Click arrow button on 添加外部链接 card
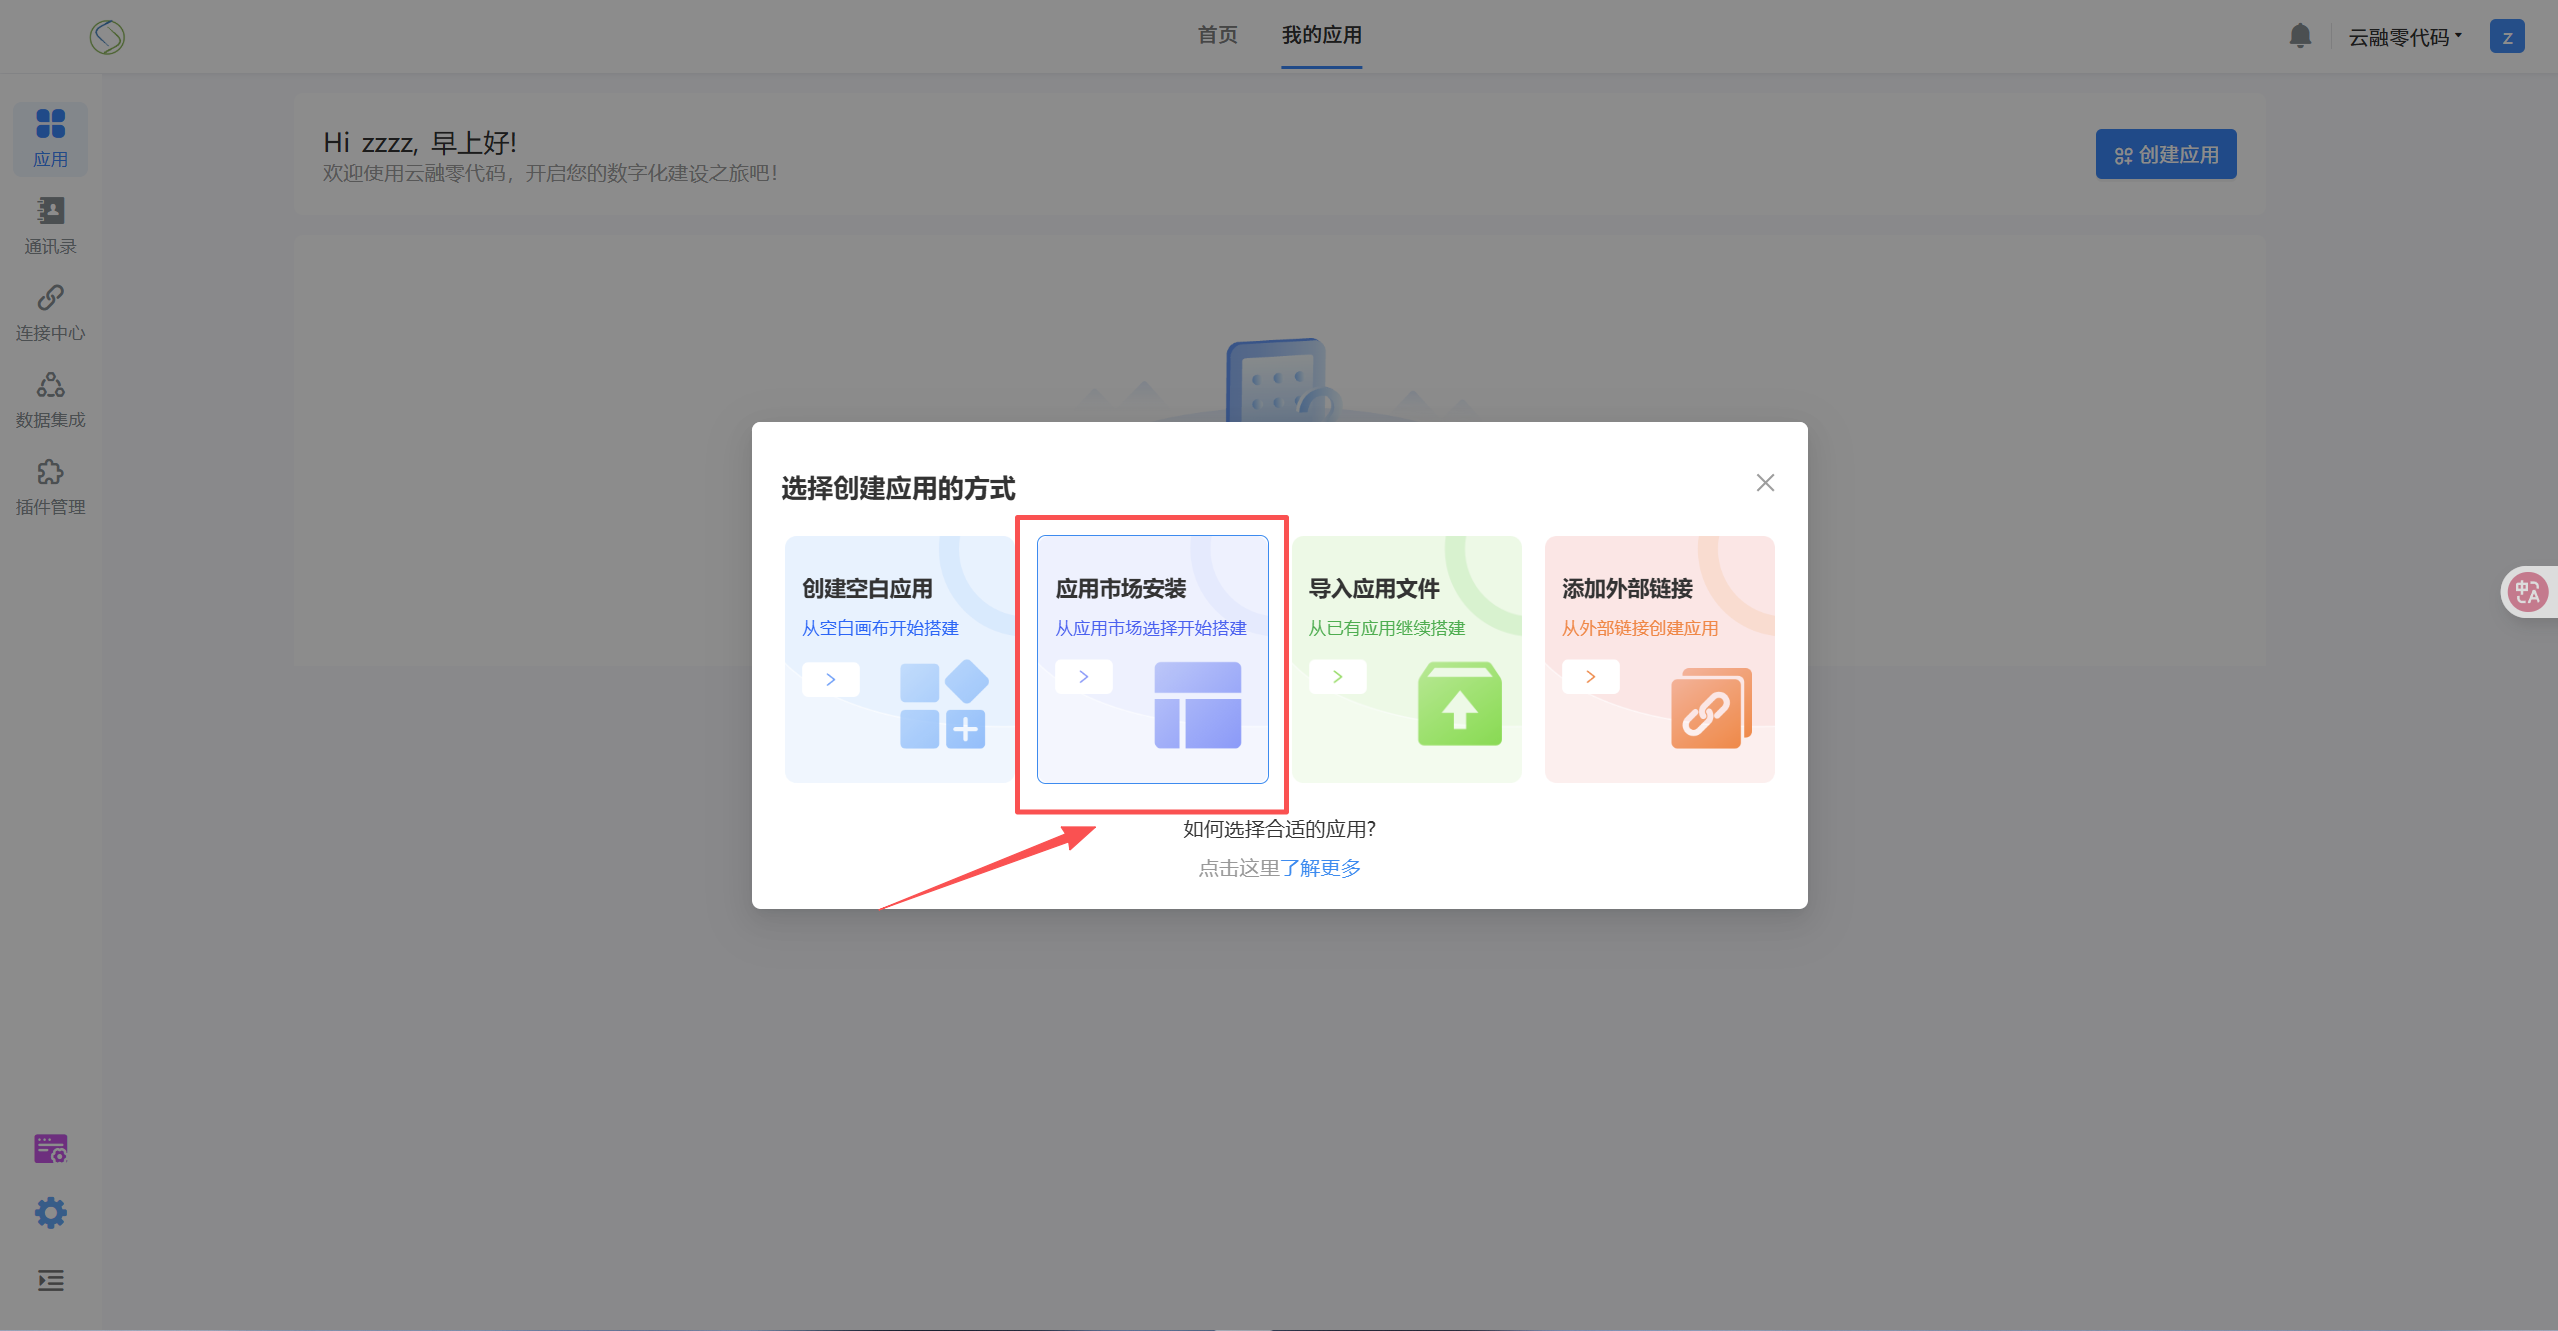 coord(1590,677)
